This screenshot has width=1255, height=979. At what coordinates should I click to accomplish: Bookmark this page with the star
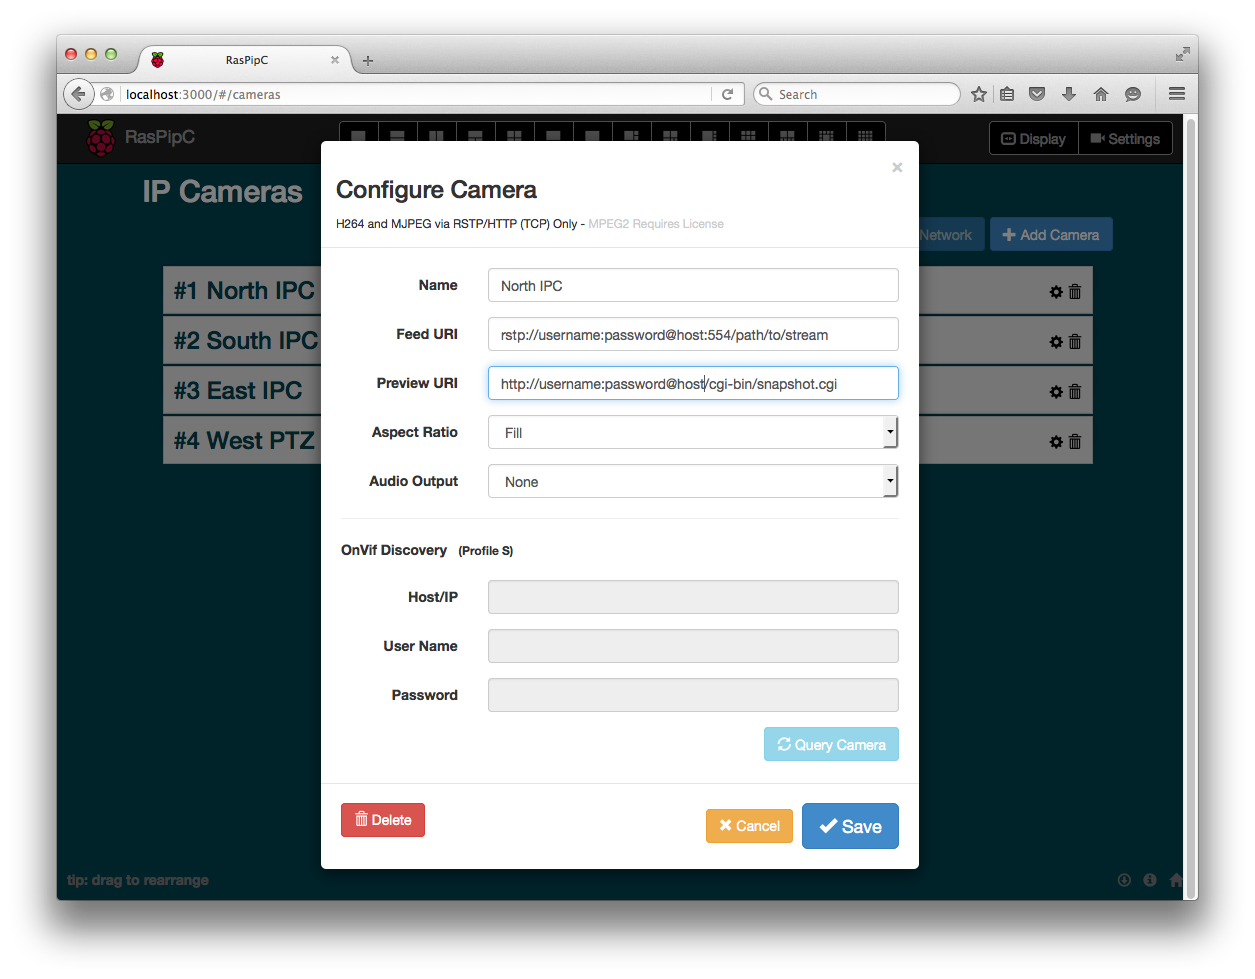(979, 94)
